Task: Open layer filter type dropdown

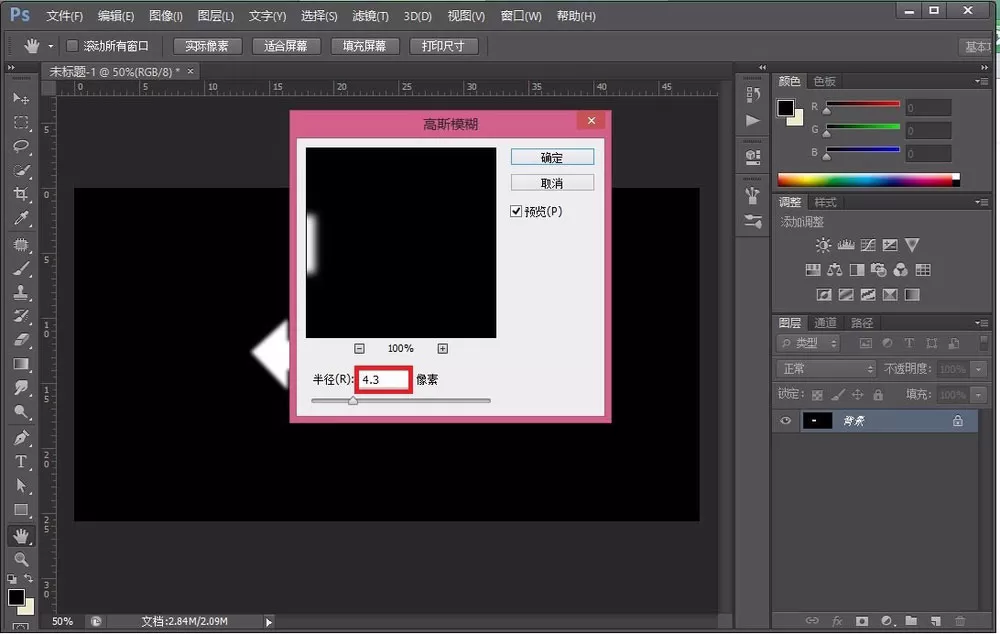Action: click(x=808, y=343)
